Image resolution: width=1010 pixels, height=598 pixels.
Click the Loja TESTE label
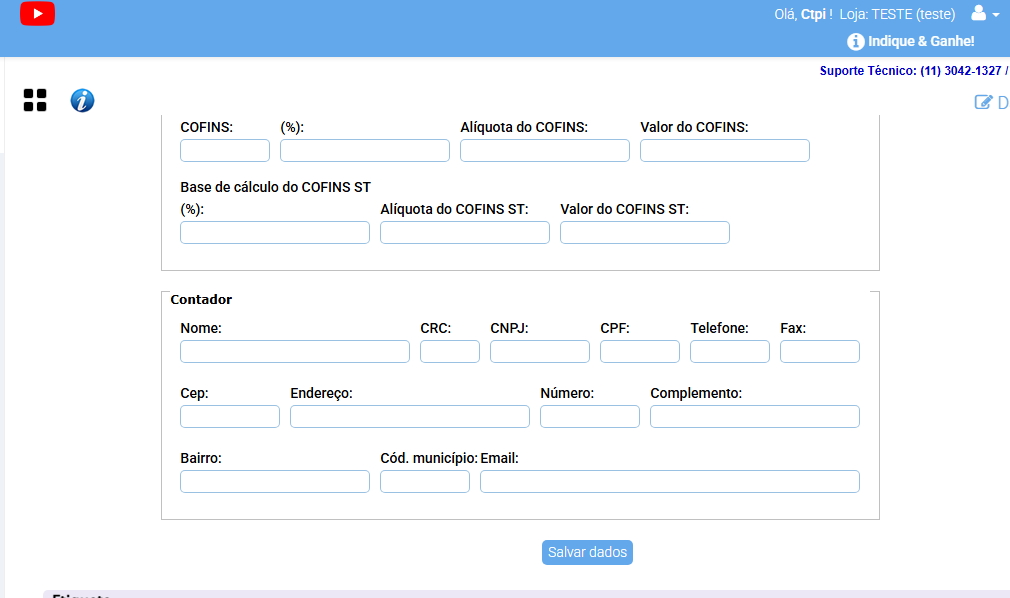(898, 14)
